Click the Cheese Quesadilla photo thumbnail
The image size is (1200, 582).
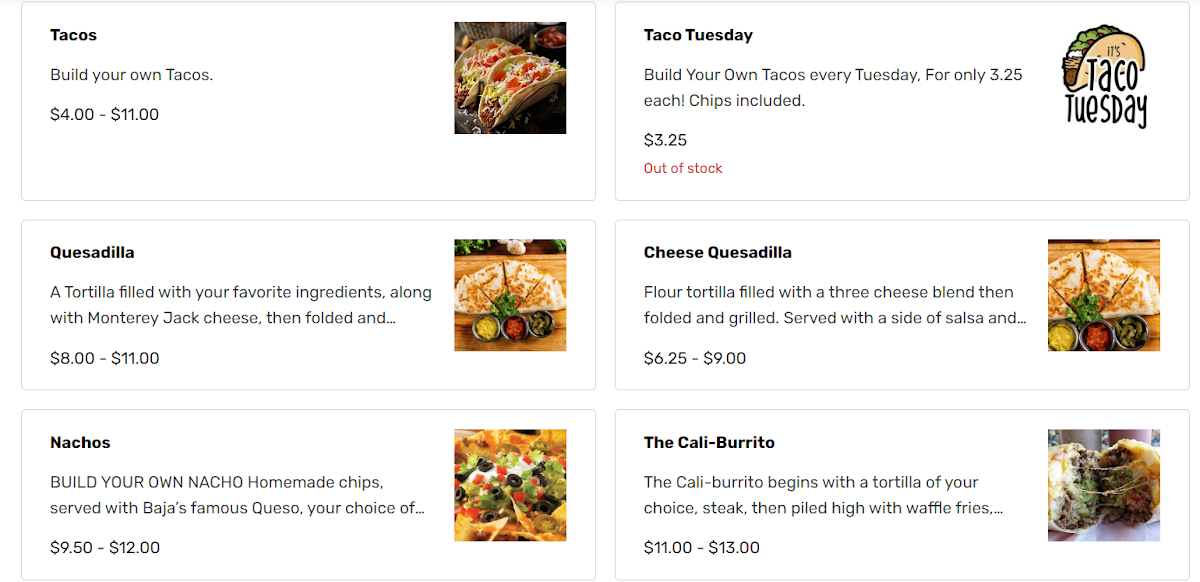coord(1104,295)
